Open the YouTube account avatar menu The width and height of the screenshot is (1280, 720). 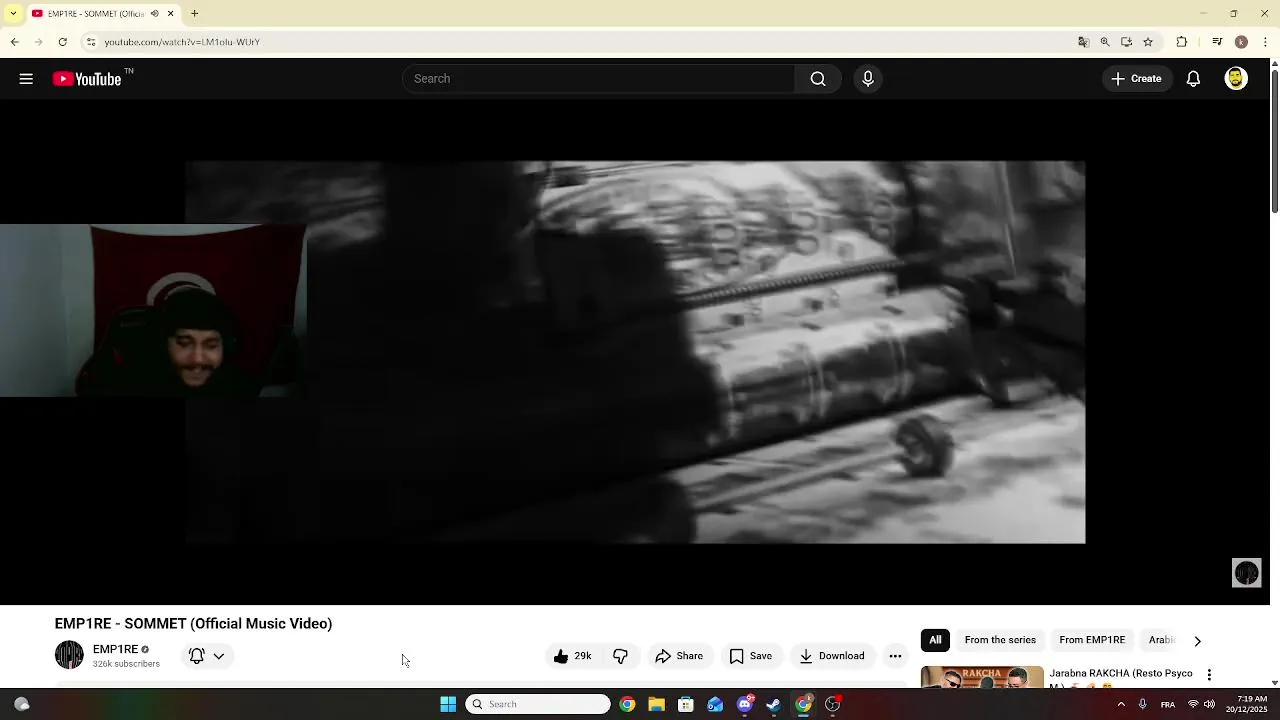[x=1236, y=79]
